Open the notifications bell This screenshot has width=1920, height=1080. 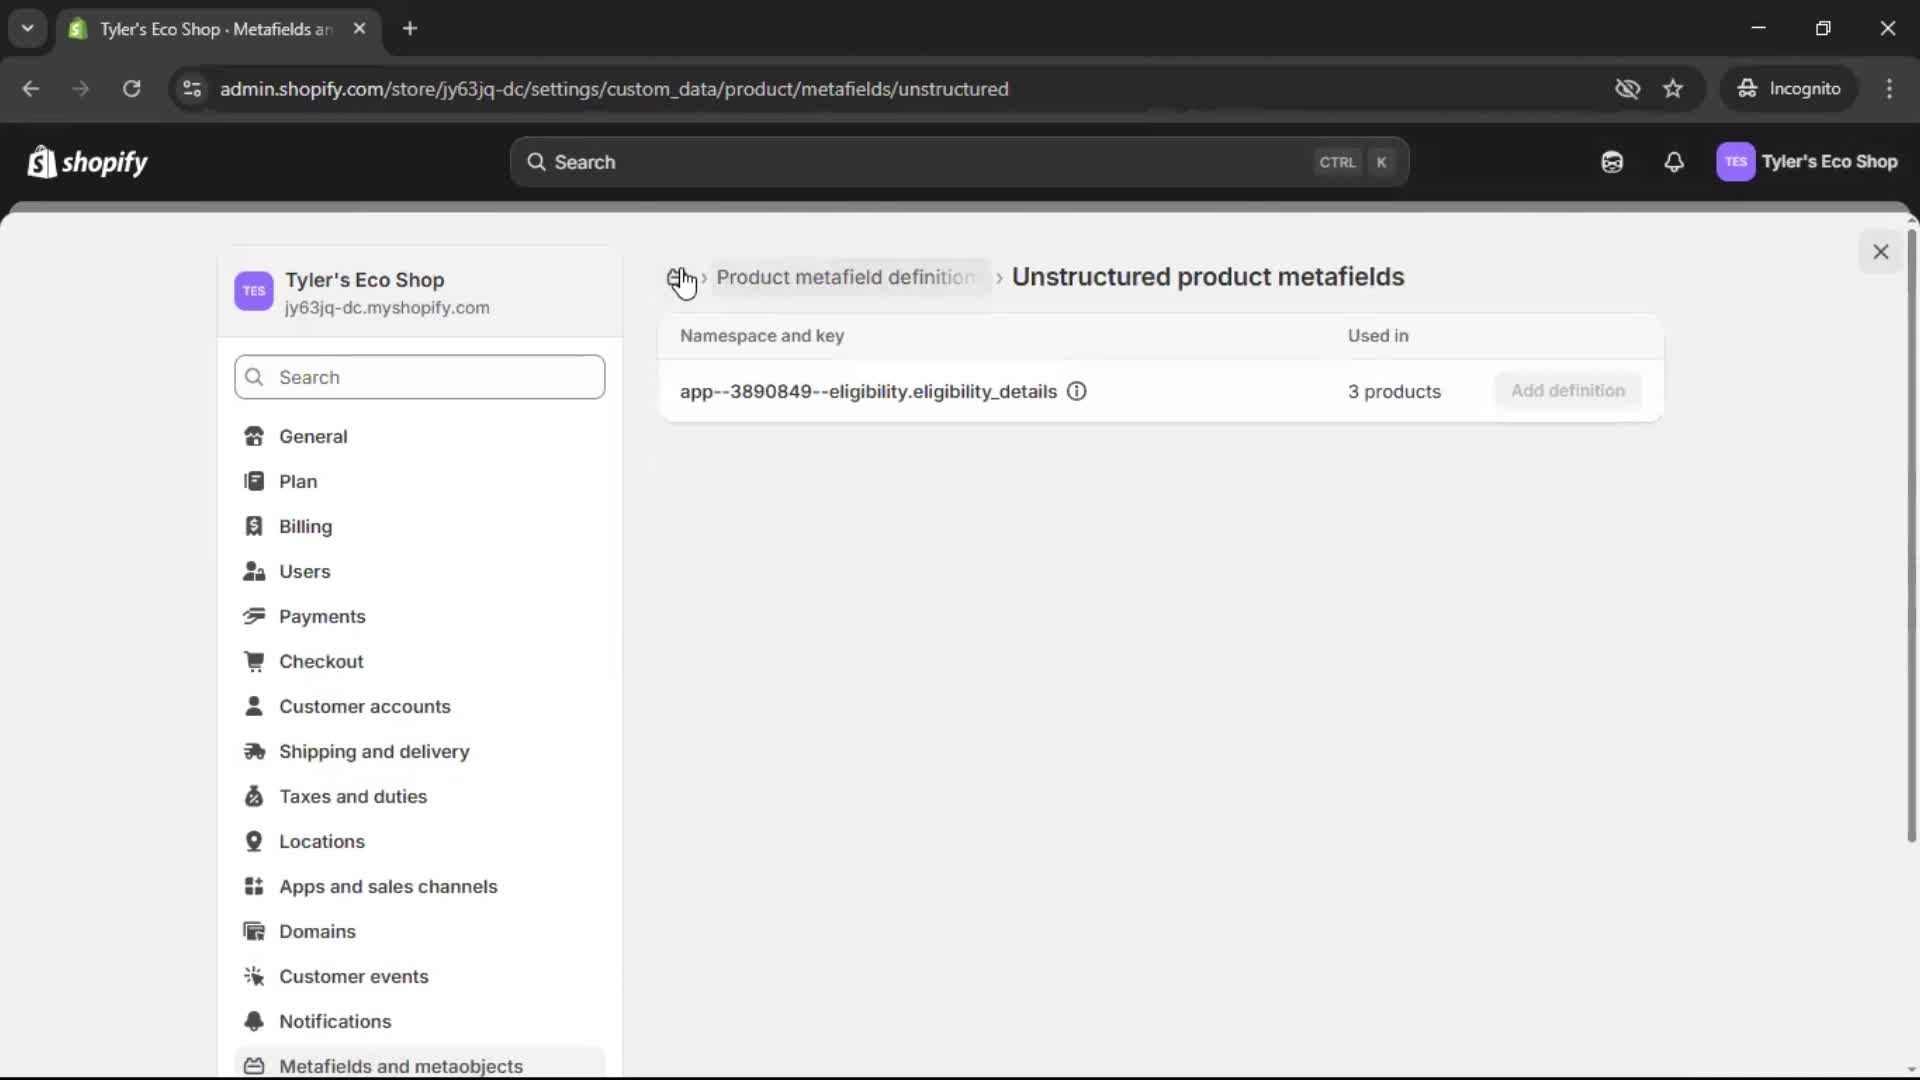[1675, 162]
